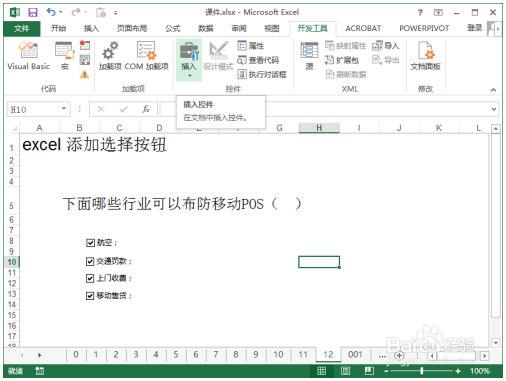Open the Insert controls toolbox button
The width and height of the screenshot is (506, 381).
coord(189,59)
